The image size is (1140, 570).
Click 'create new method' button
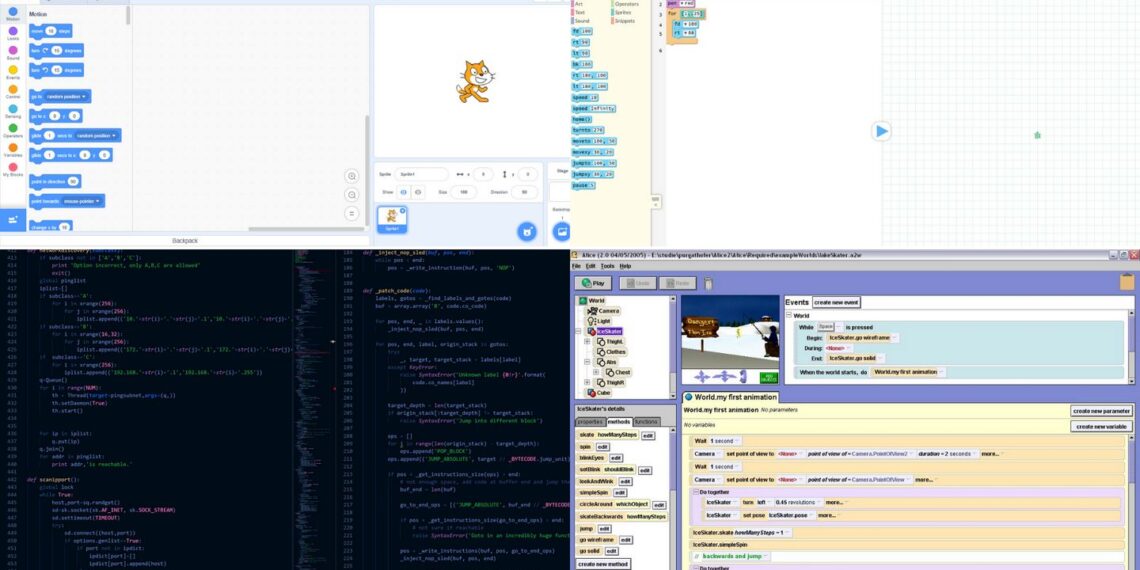point(603,564)
